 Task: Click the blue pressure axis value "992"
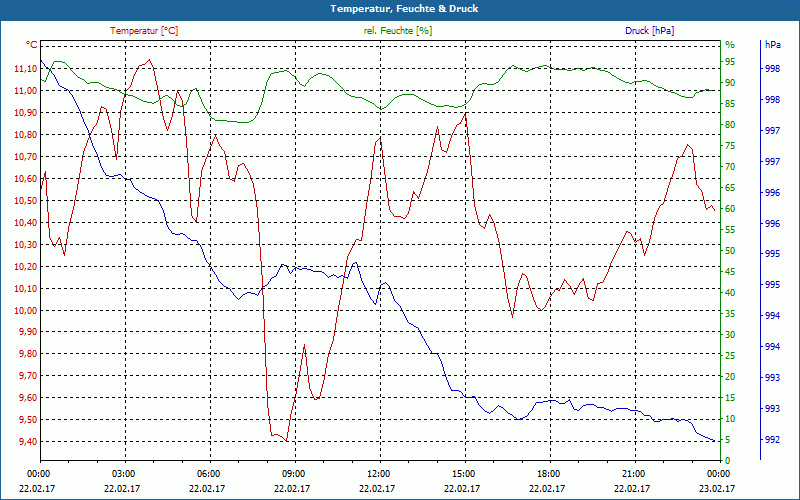click(772, 440)
